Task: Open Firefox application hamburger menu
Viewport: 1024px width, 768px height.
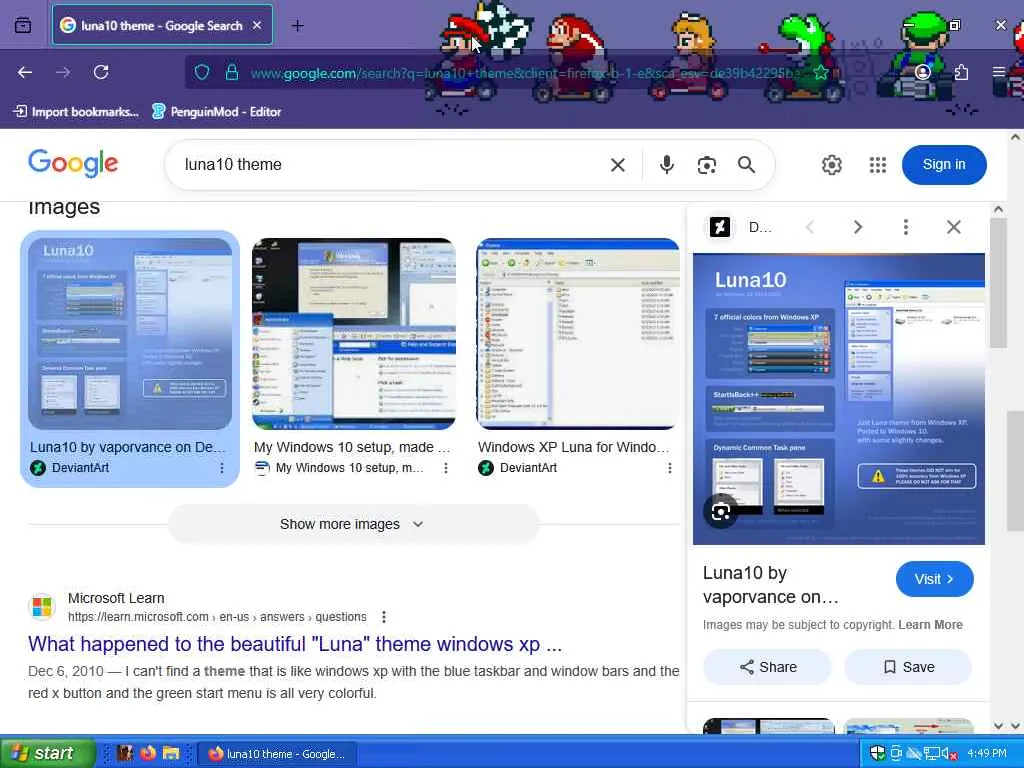Action: (999, 72)
